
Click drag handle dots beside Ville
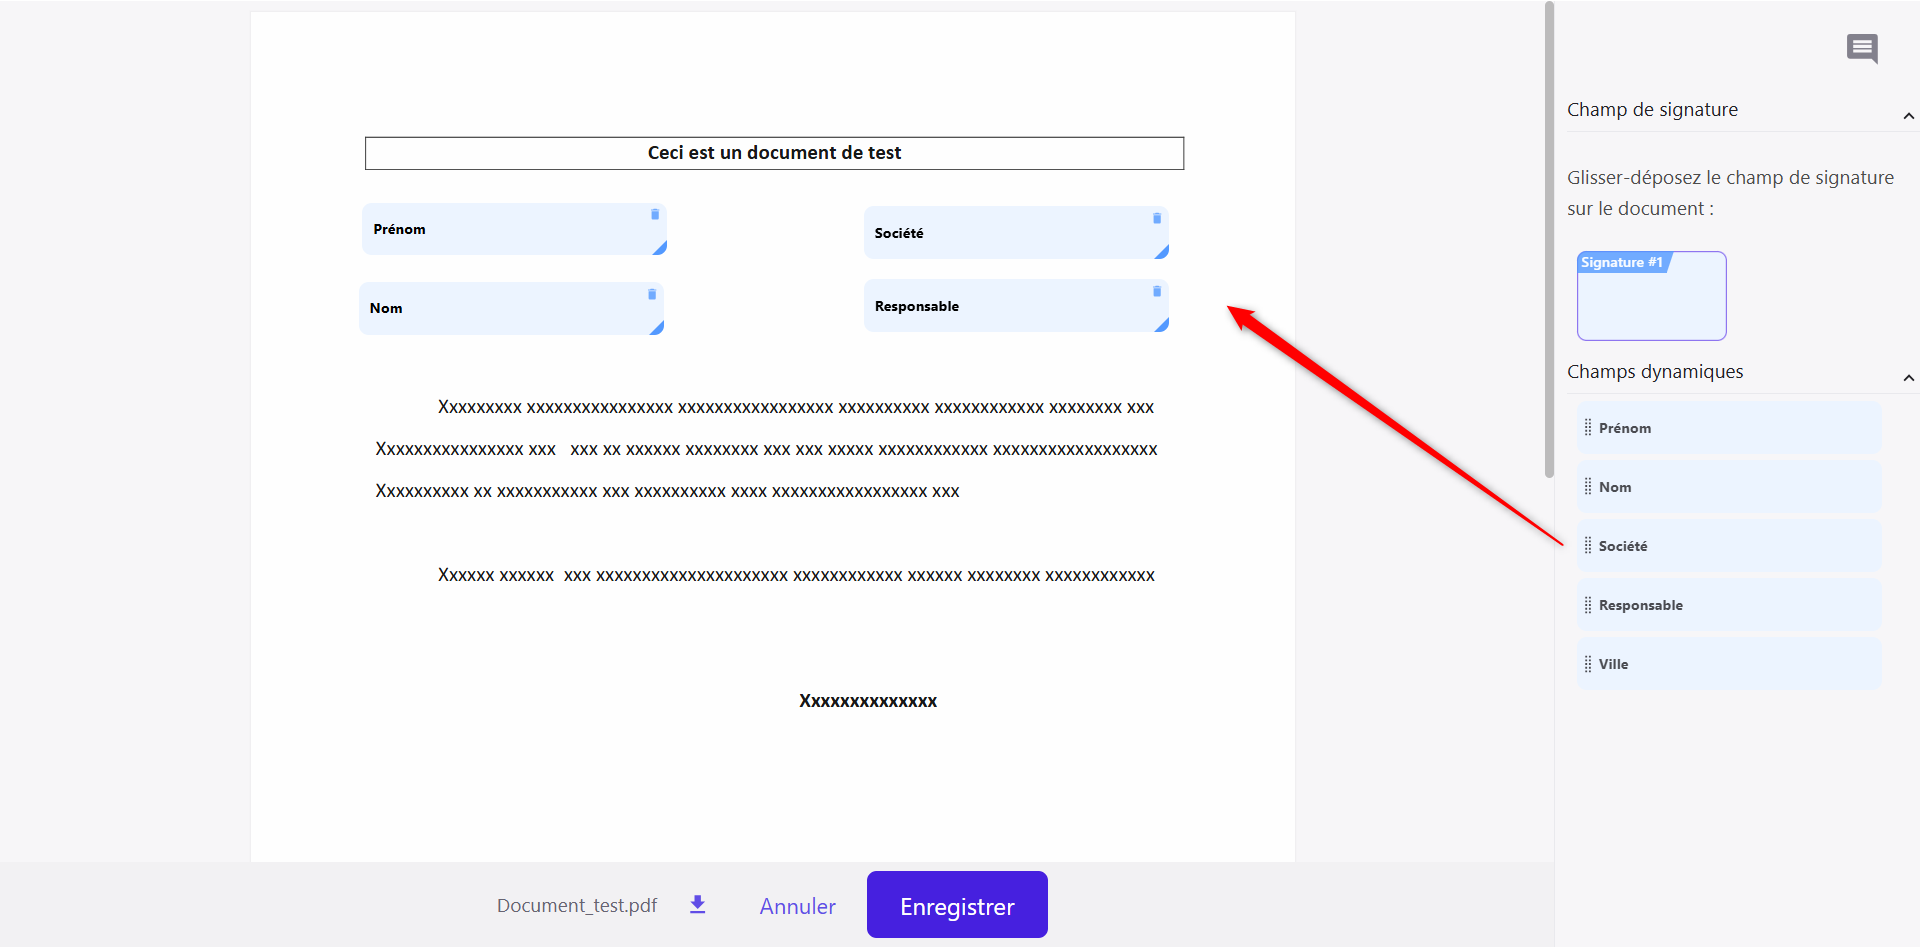1588,664
